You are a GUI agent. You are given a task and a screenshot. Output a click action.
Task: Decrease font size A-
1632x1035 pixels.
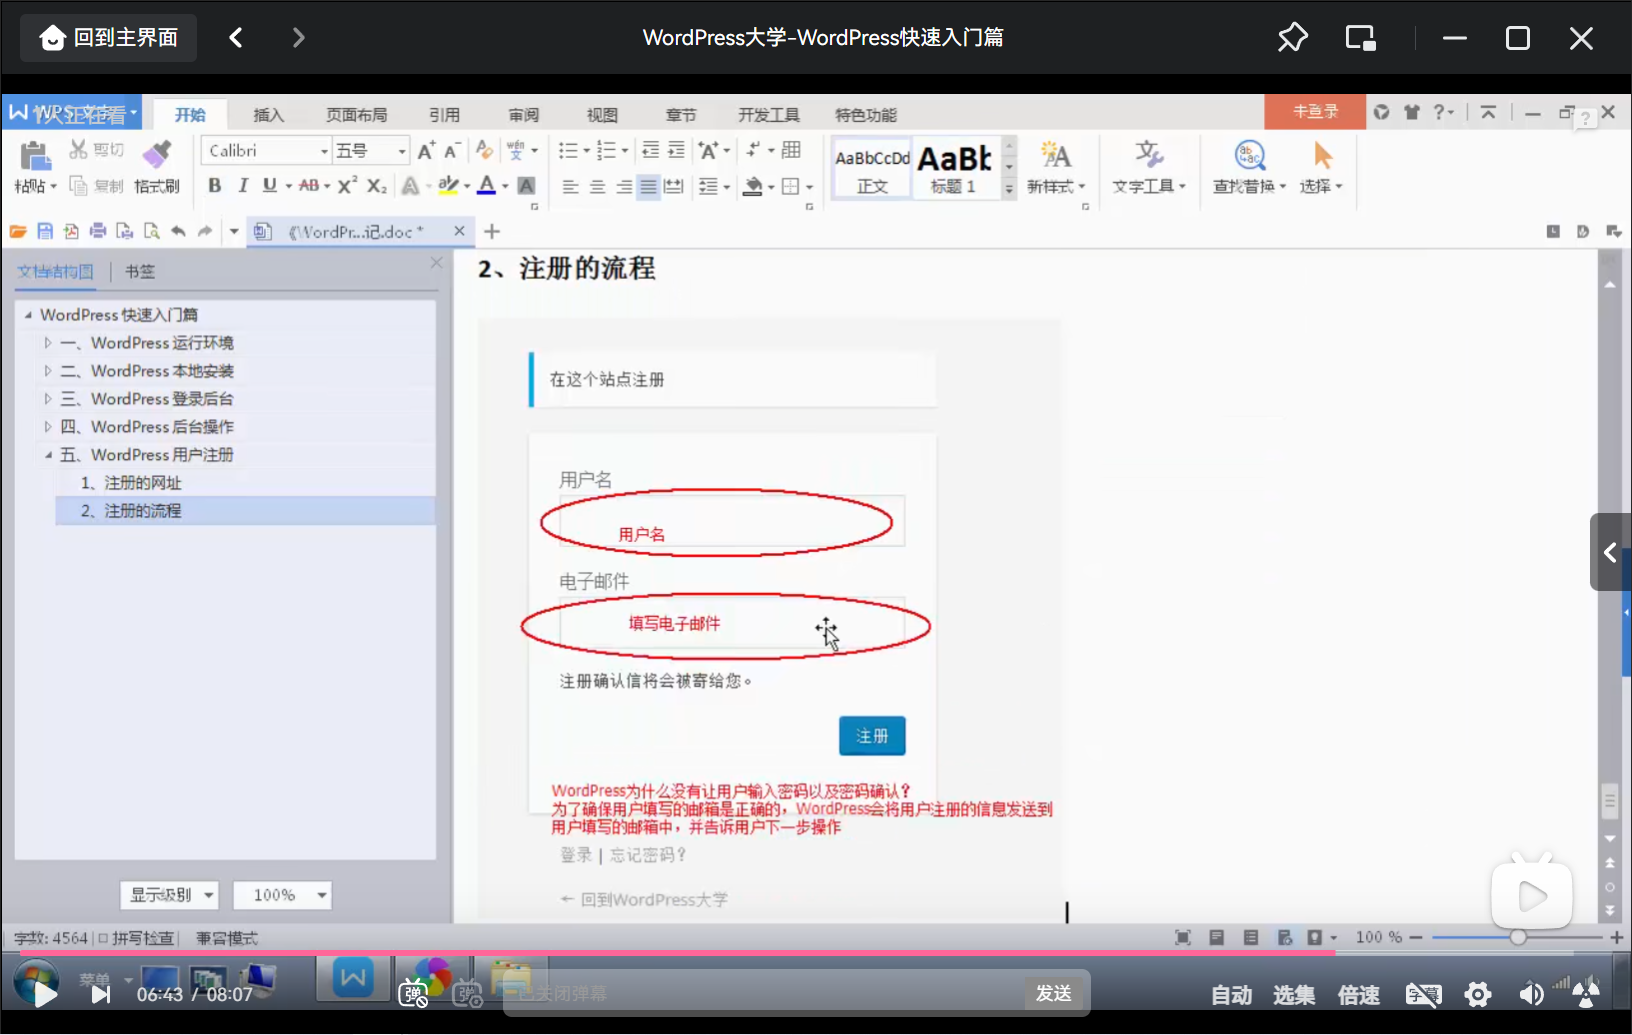click(452, 151)
